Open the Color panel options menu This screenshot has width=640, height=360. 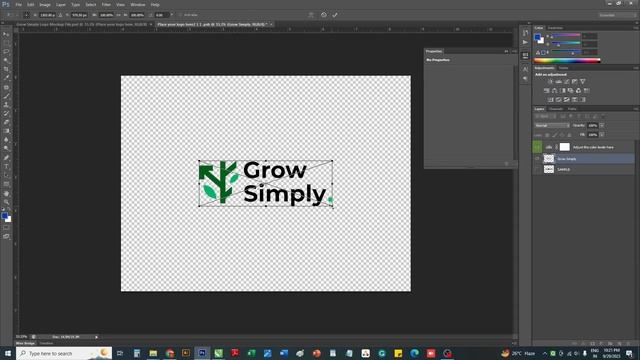tap(636, 28)
